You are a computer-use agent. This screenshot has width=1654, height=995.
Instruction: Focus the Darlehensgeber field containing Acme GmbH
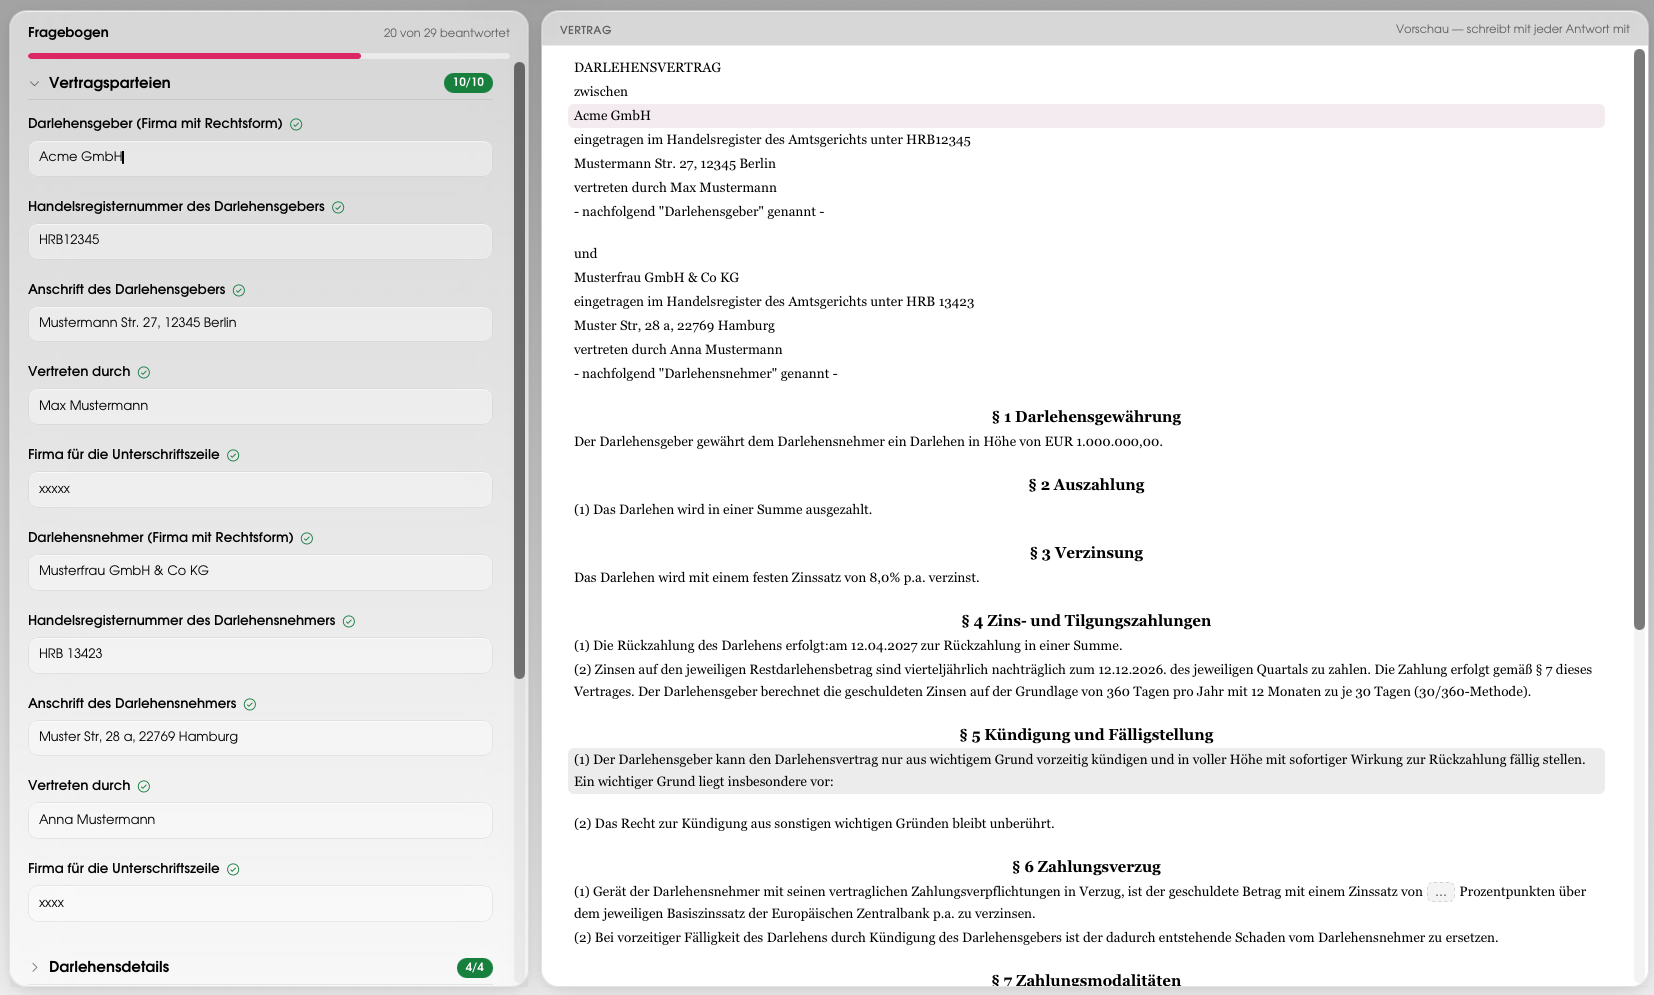(x=260, y=158)
